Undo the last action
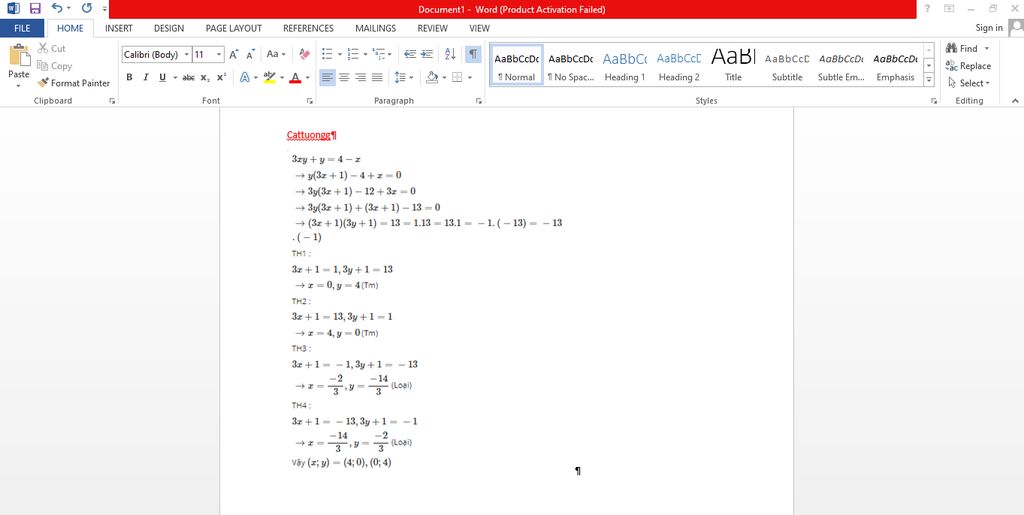Viewport: 1024px width, 515px height. coord(57,8)
